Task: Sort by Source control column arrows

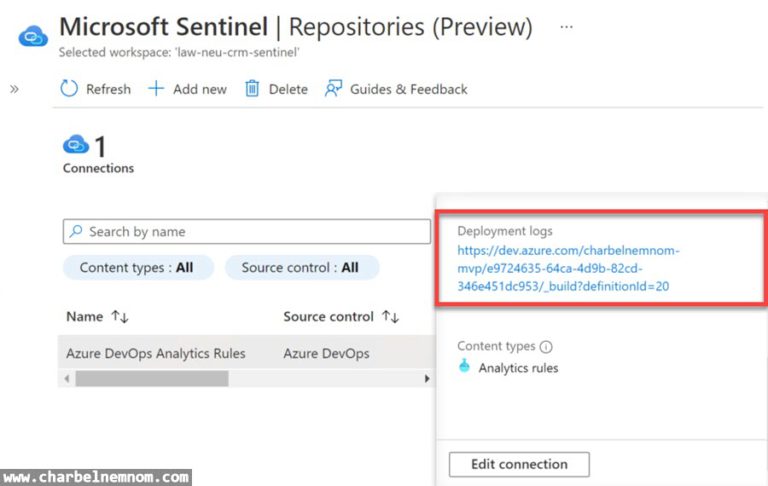Action: [390, 316]
